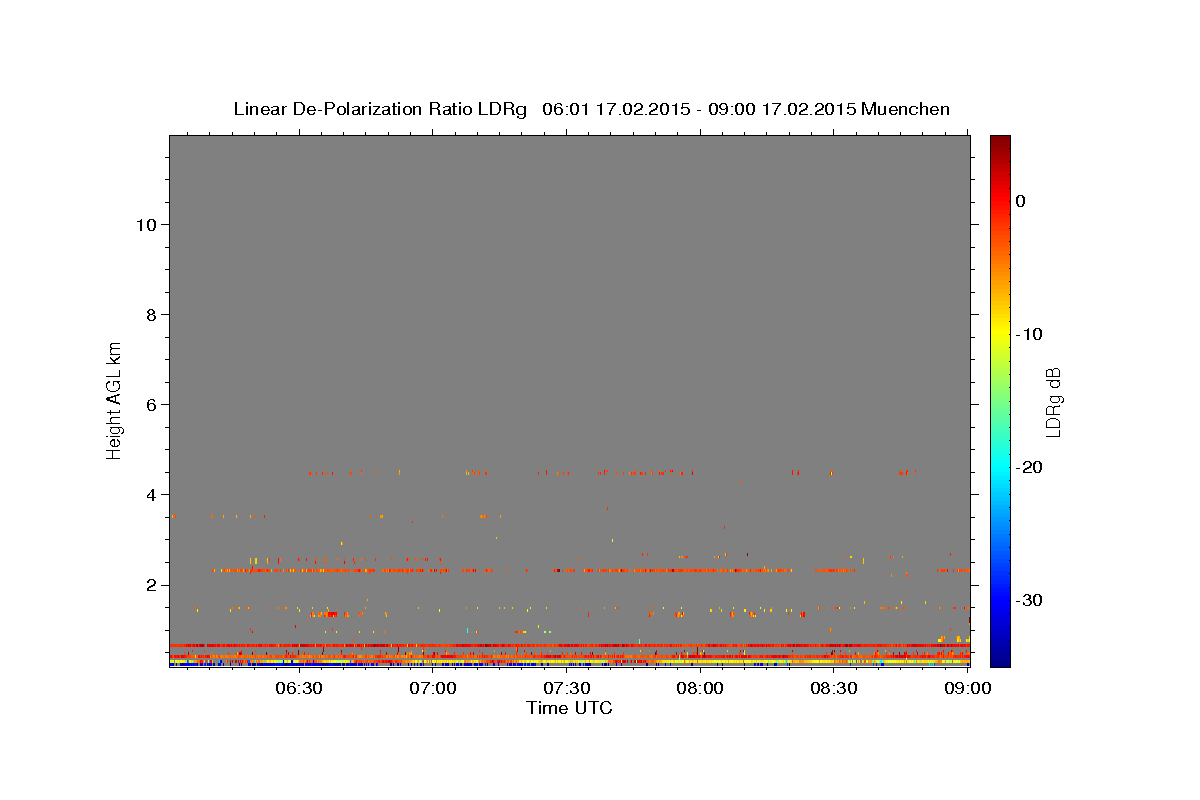Select the 08:30 time tick label
Image resolution: width=1200 pixels, height=800 pixels.
tap(833, 688)
